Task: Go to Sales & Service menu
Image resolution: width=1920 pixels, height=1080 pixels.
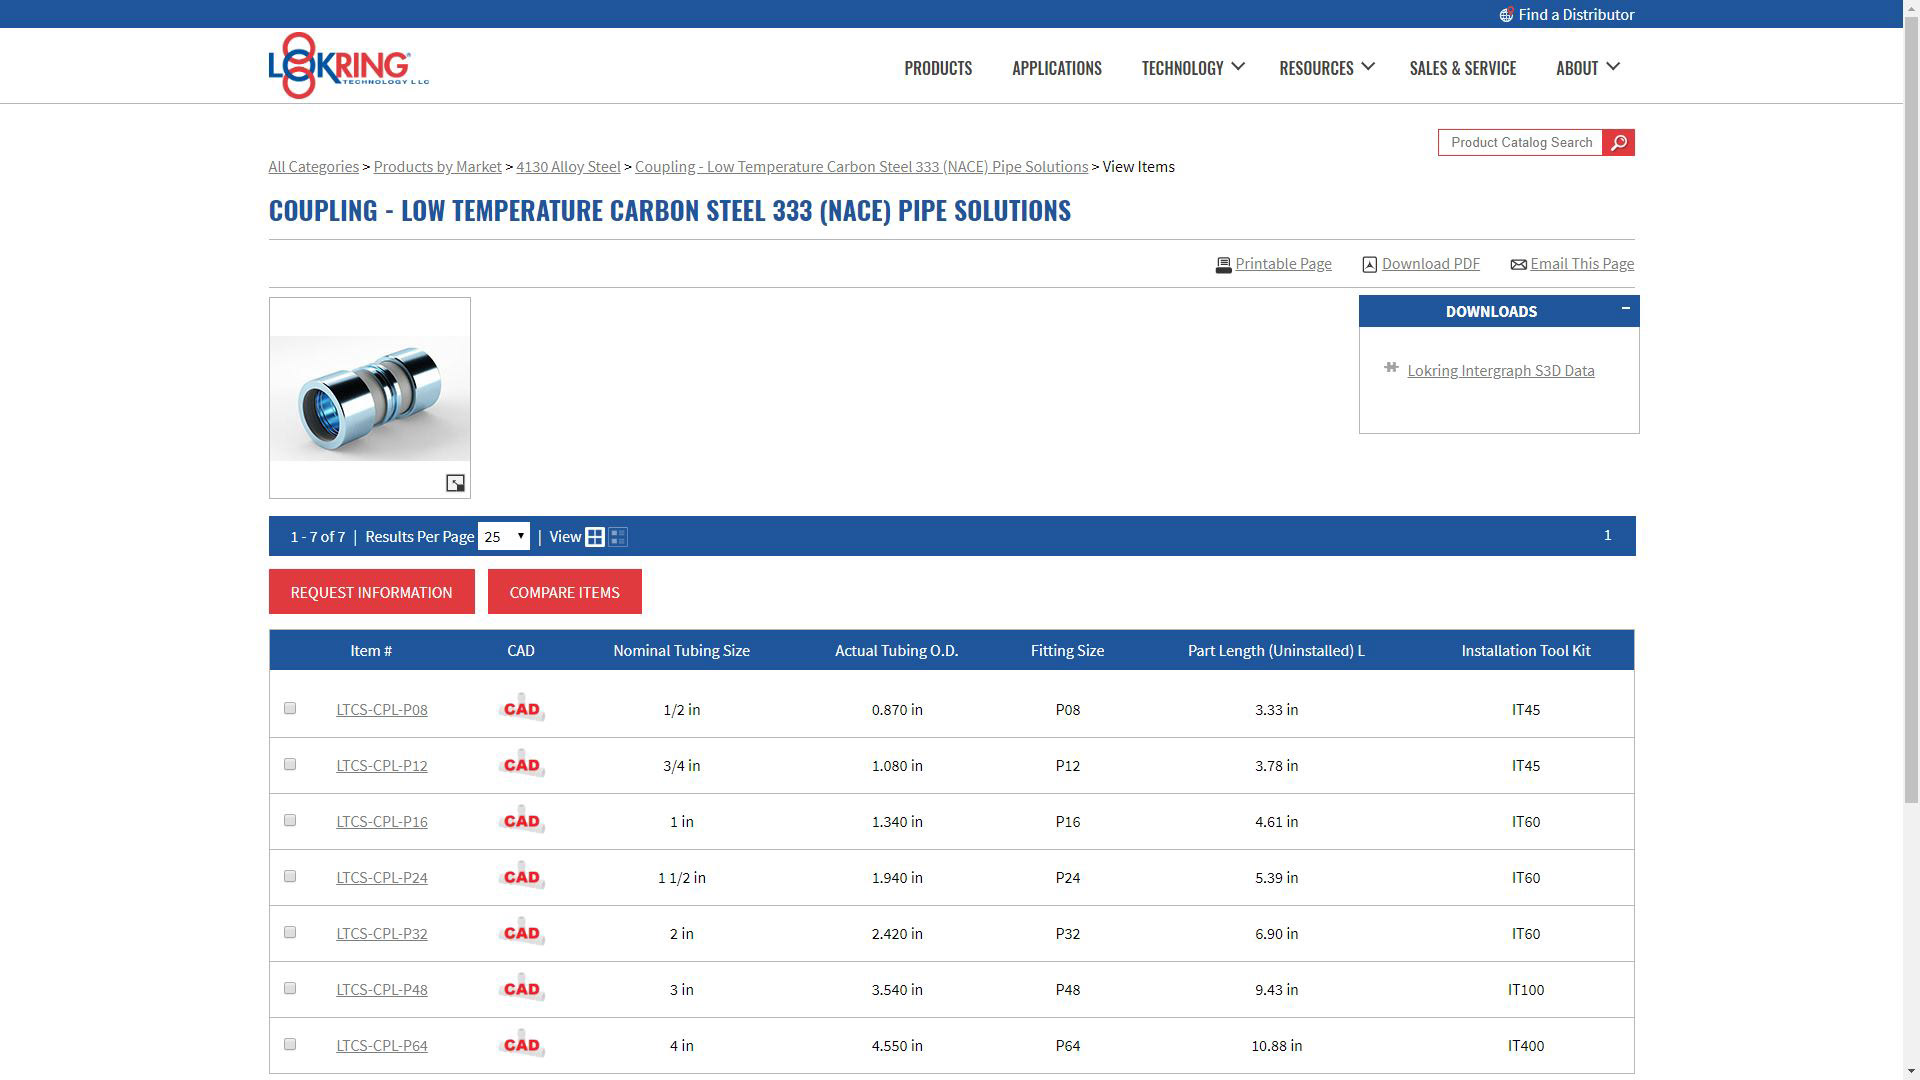Action: (x=1462, y=68)
